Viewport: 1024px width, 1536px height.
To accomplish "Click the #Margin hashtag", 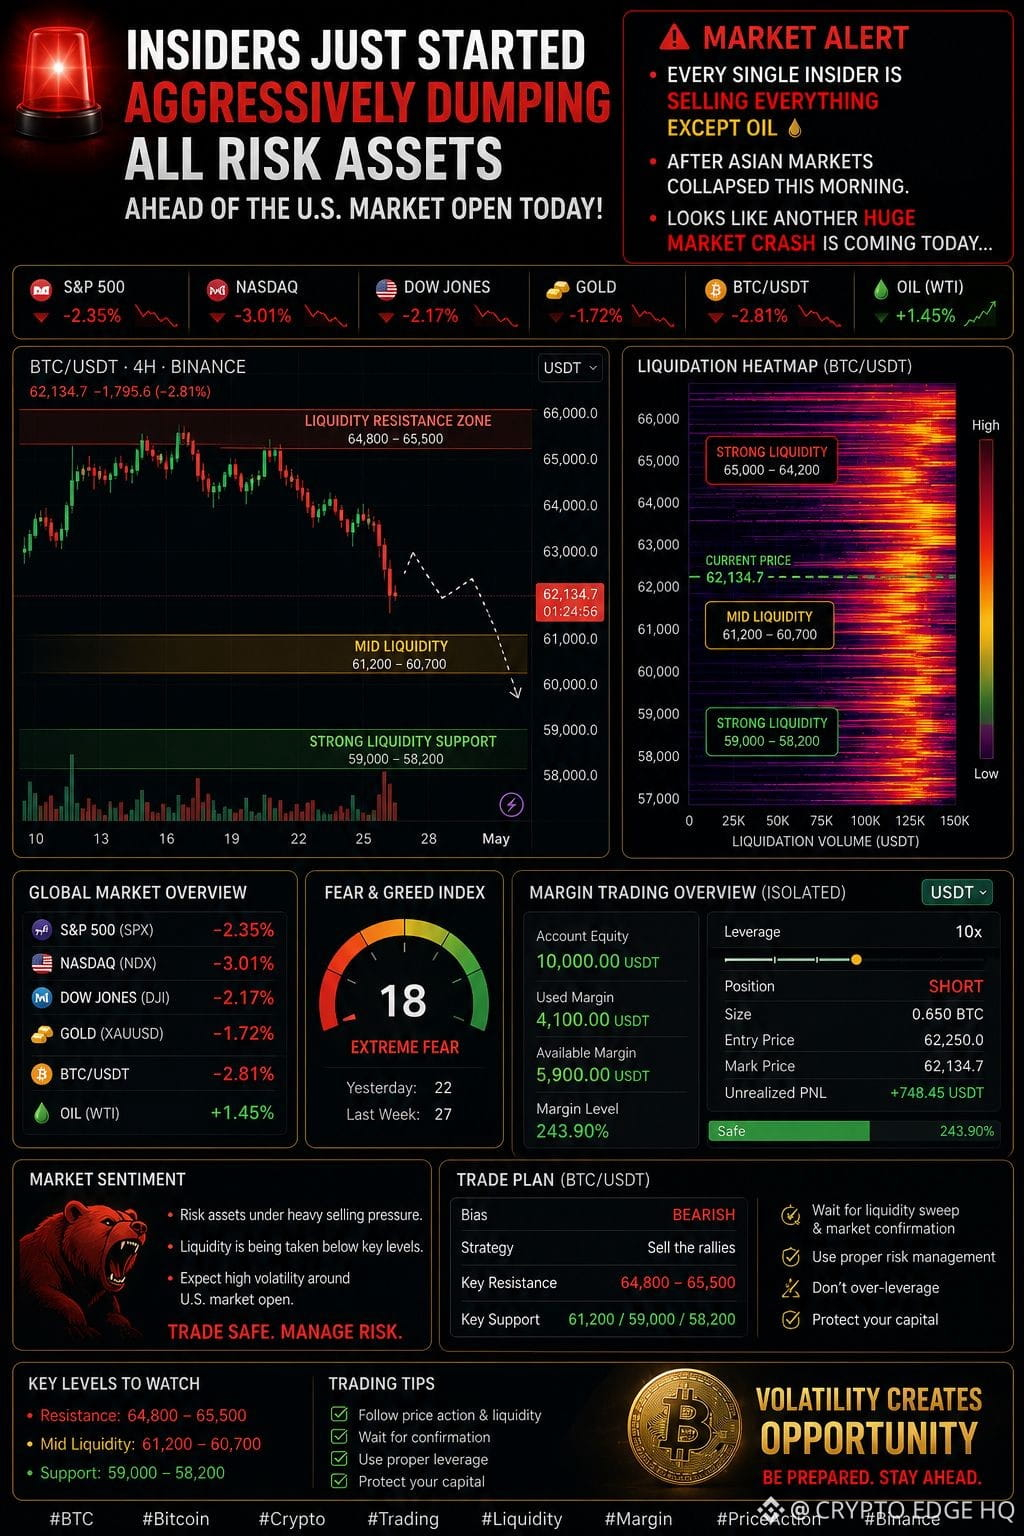I will tap(638, 1518).
